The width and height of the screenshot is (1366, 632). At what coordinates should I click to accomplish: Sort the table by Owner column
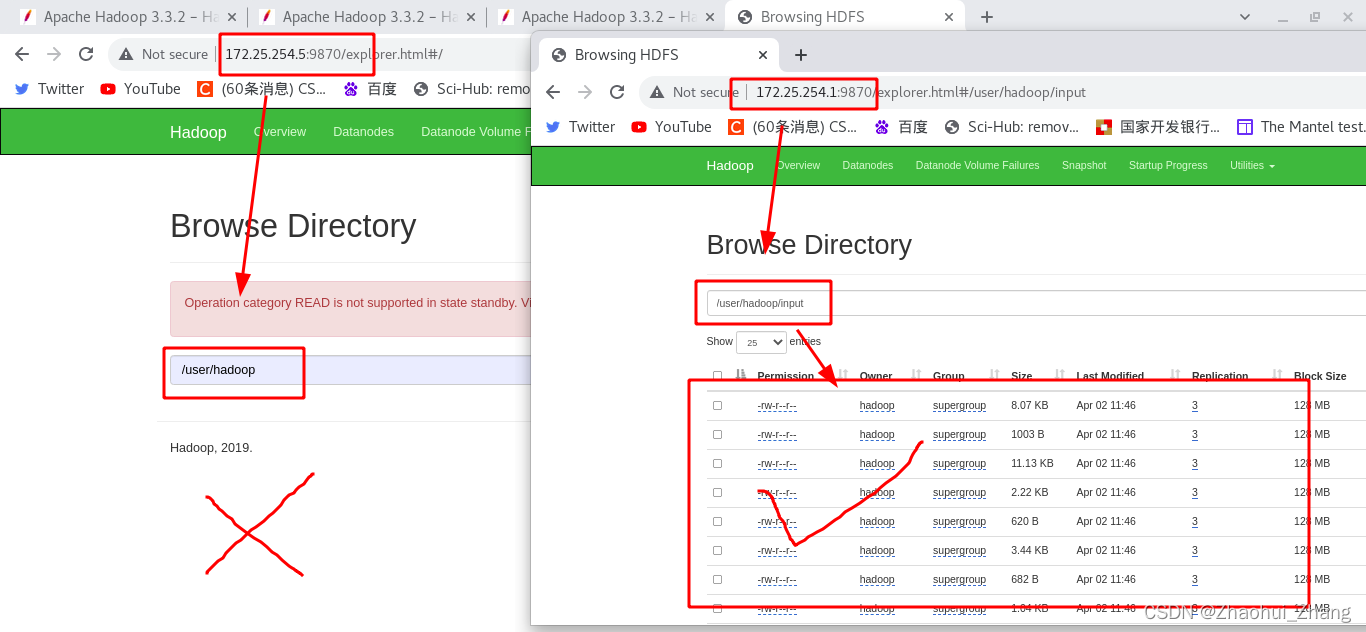(876, 376)
